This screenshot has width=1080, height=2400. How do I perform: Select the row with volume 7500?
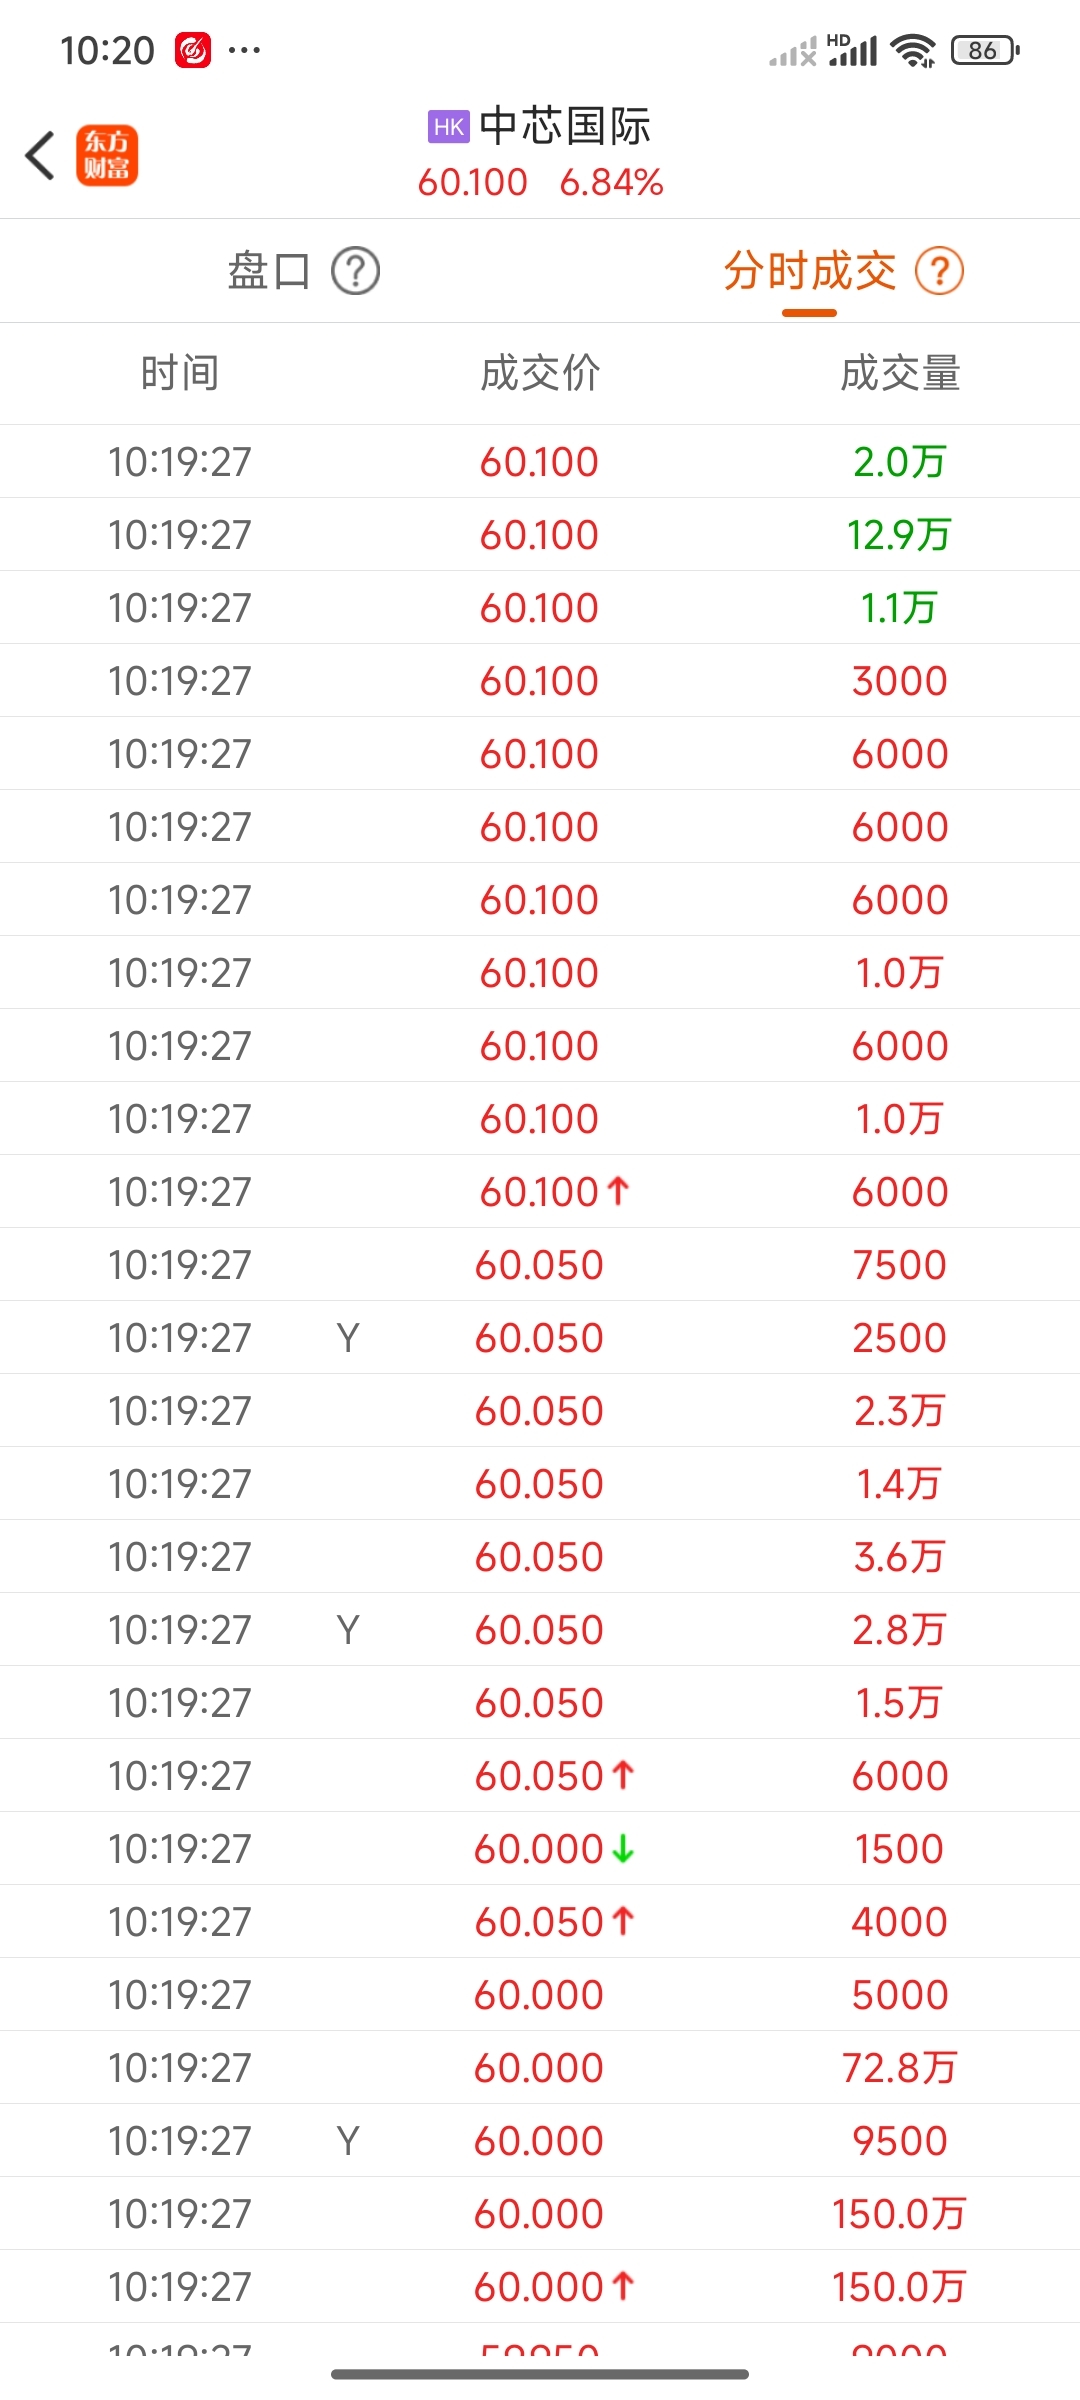(540, 1264)
